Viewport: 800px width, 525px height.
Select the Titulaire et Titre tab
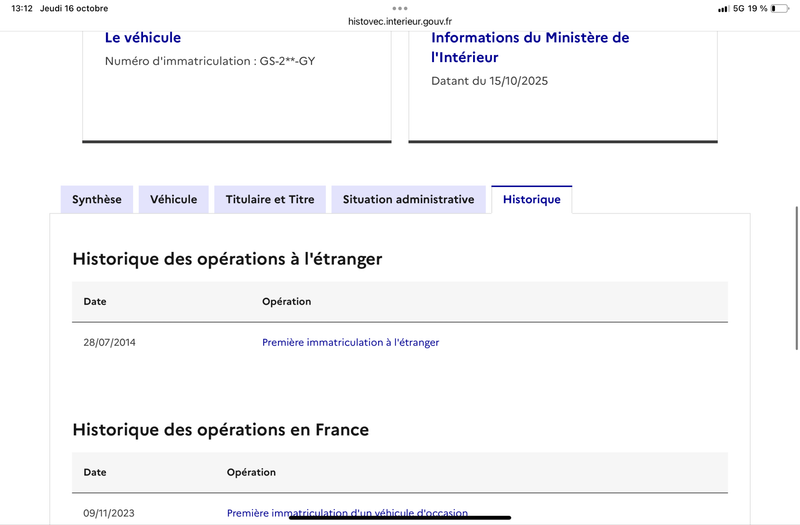pyautogui.click(x=270, y=200)
